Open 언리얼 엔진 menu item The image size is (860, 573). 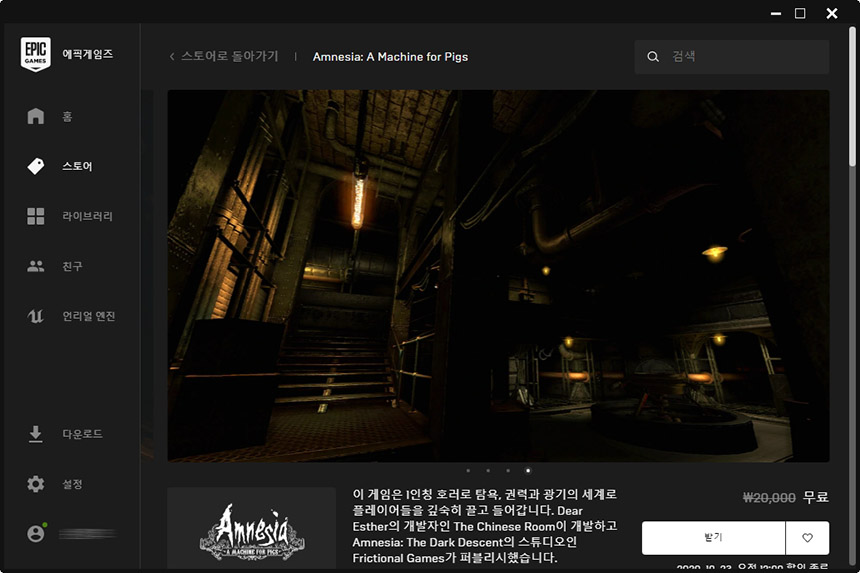point(88,316)
